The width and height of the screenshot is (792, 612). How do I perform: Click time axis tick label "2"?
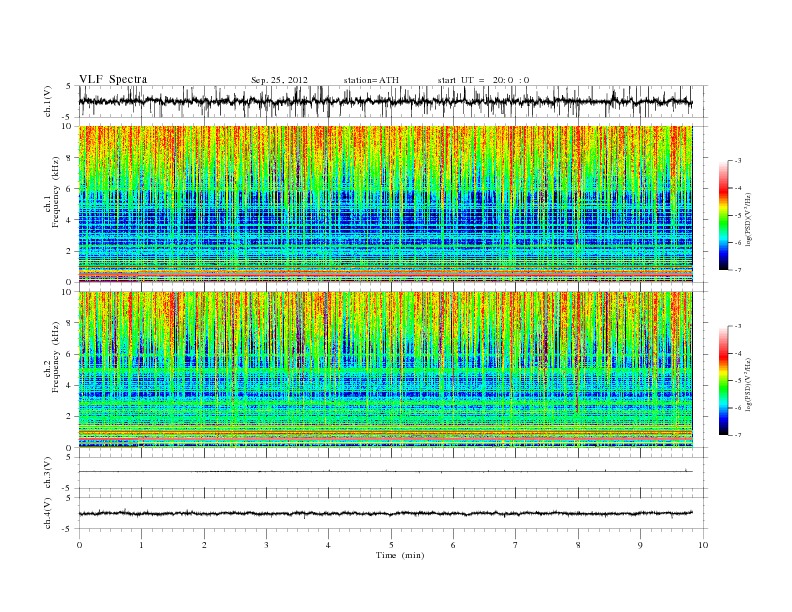204,545
